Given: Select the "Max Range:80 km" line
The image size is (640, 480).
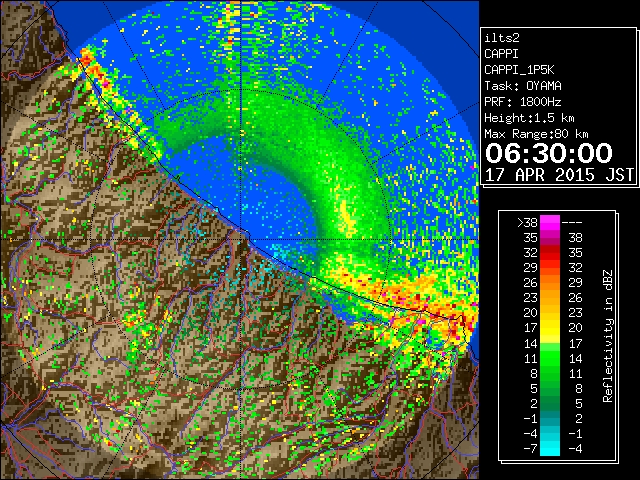Looking at the screenshot, I should [x=536, y=134].
